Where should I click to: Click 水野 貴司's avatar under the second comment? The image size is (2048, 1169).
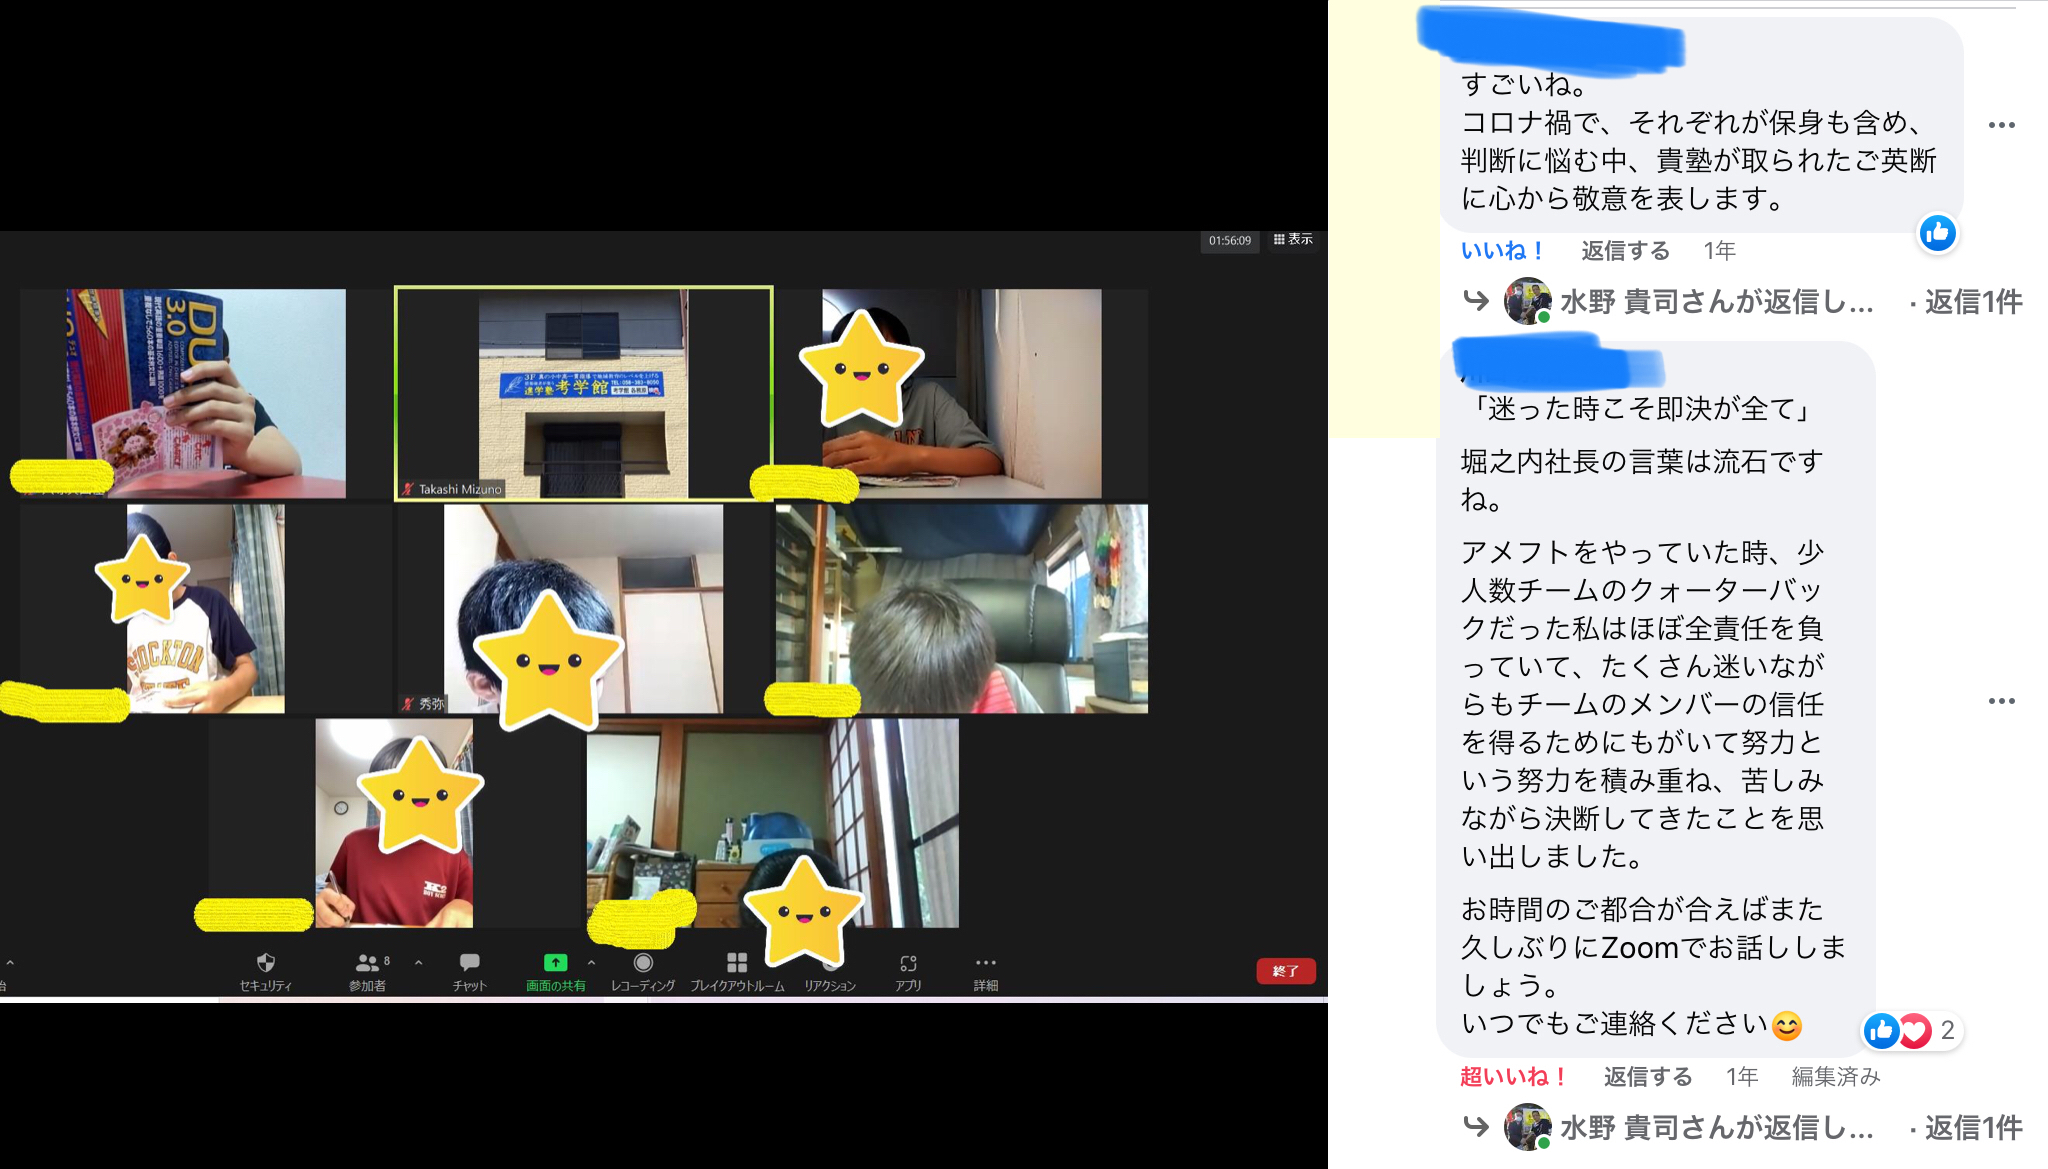pyautogui.click(x=1527, y=1127)
